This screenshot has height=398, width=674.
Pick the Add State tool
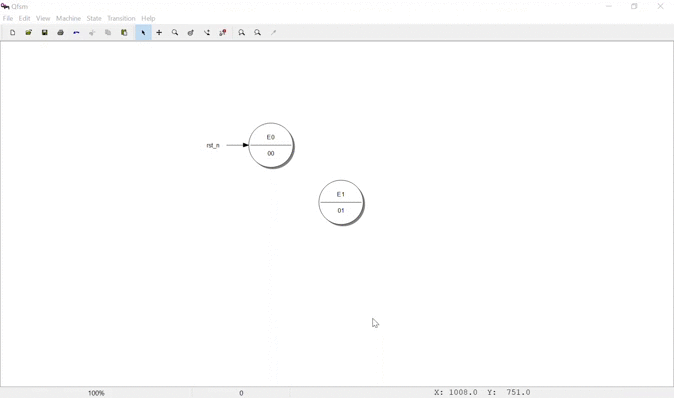coord(191,32)
